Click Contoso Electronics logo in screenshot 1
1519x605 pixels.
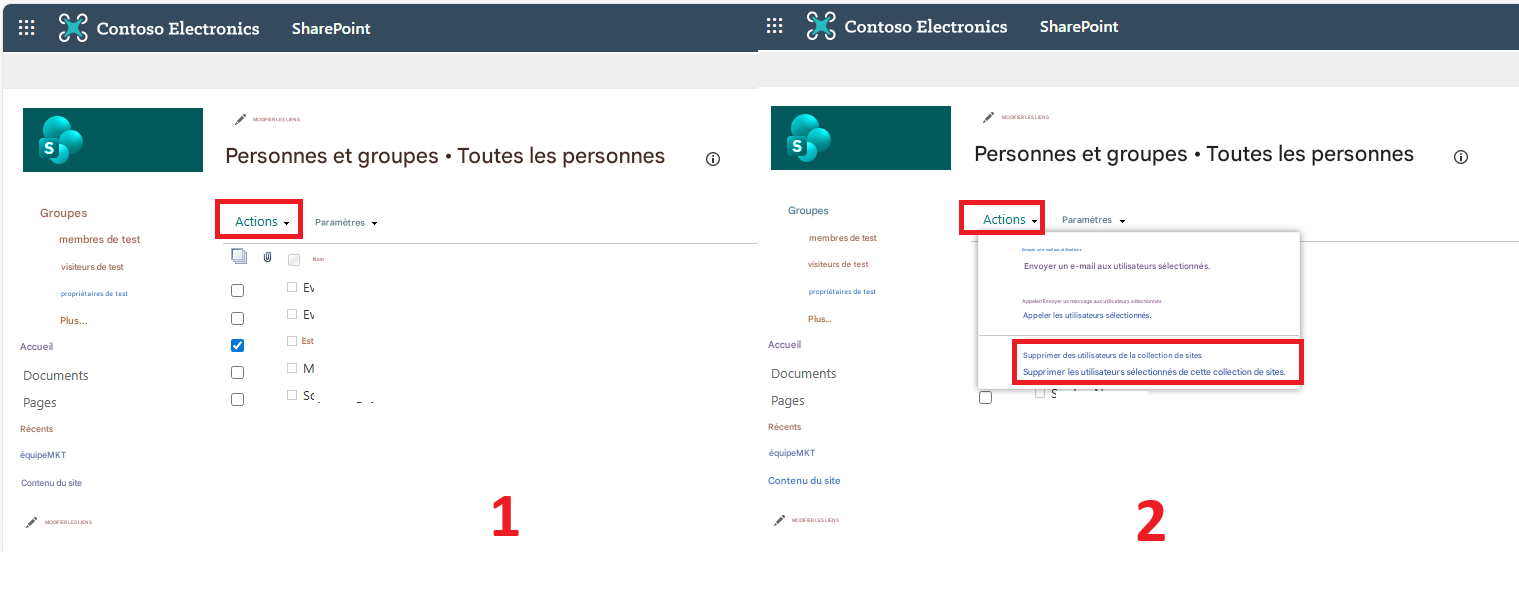tap(73, 28)
